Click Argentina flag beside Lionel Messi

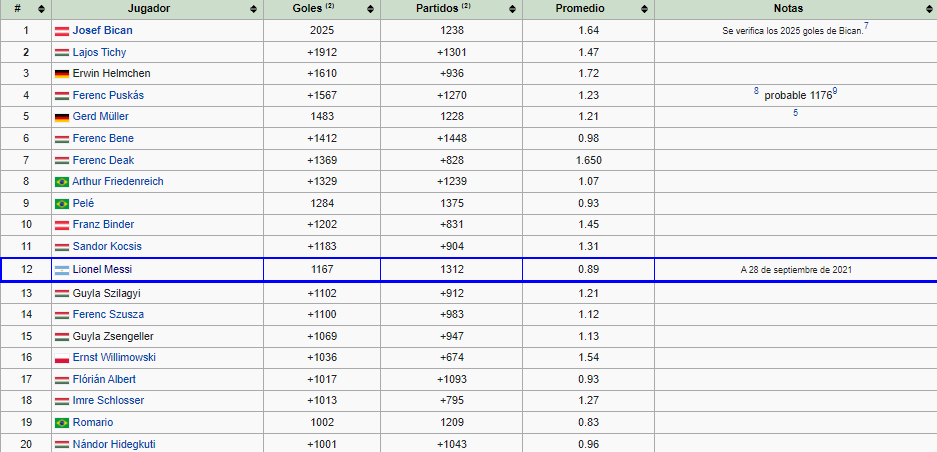62,270
